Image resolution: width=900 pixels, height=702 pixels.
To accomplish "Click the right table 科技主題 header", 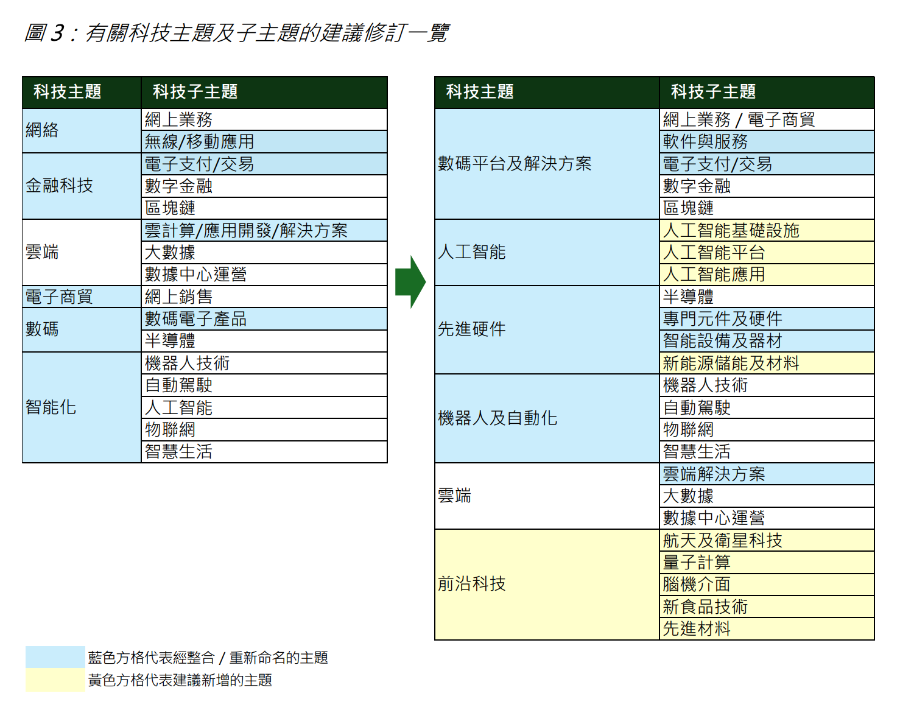I will pyautogui.click(x=547, y=92).
